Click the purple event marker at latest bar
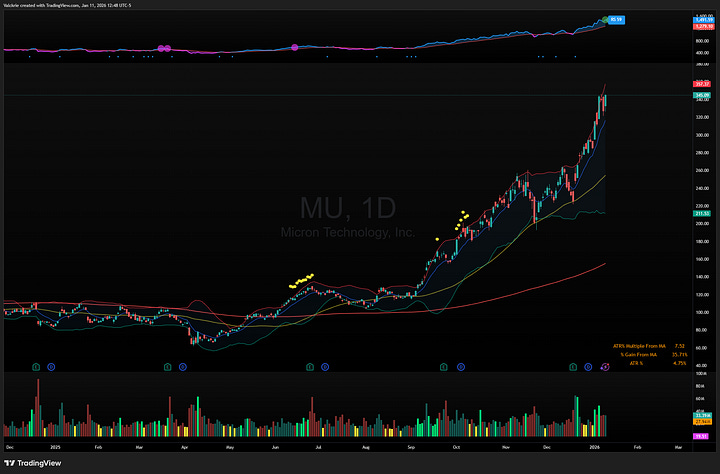This screenshot has width=720, height=474. pos(605,367)
